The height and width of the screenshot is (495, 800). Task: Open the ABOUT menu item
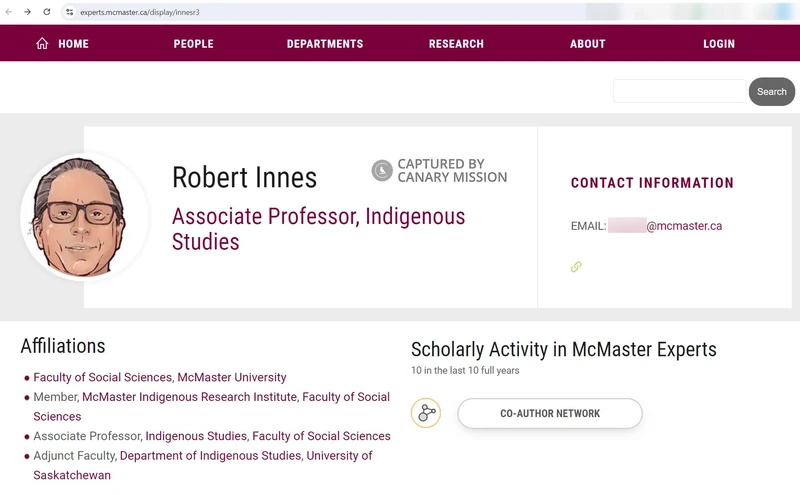coord(588,44)
